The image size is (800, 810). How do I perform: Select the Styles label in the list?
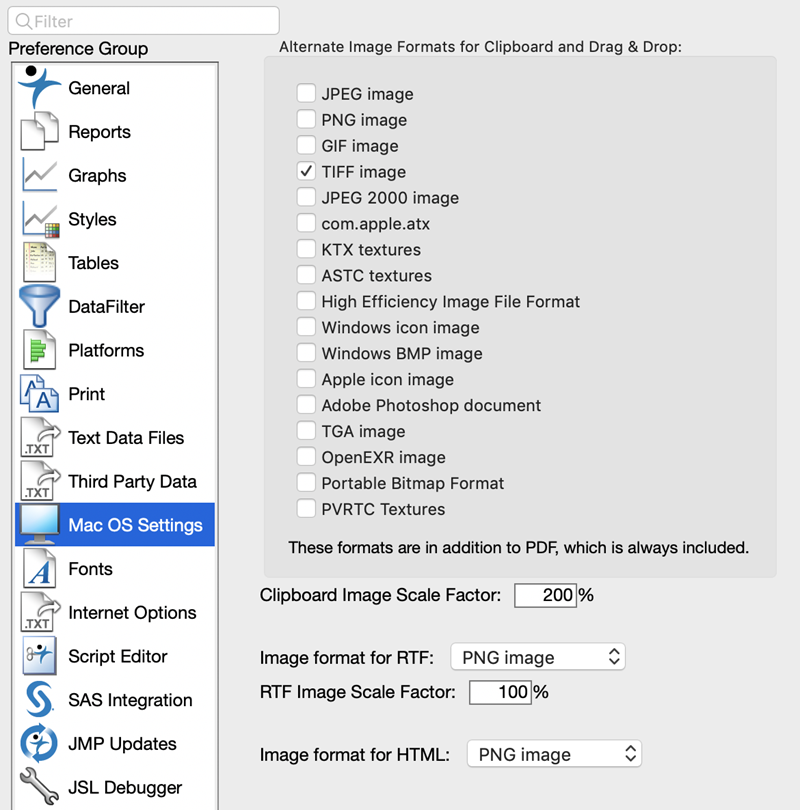(92, 219)
